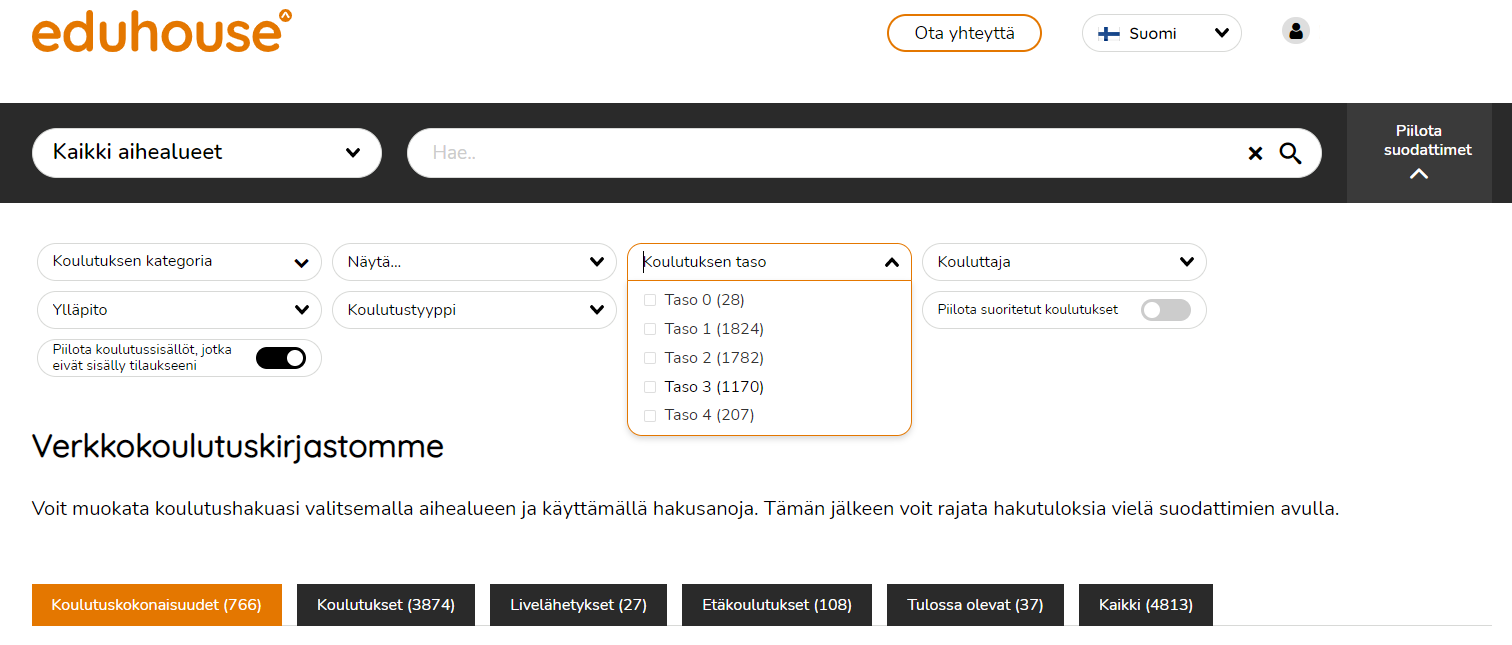This screenshot has height=645, width=1512.
Task: Clear search with the X icon
Action: point(1255,153)
